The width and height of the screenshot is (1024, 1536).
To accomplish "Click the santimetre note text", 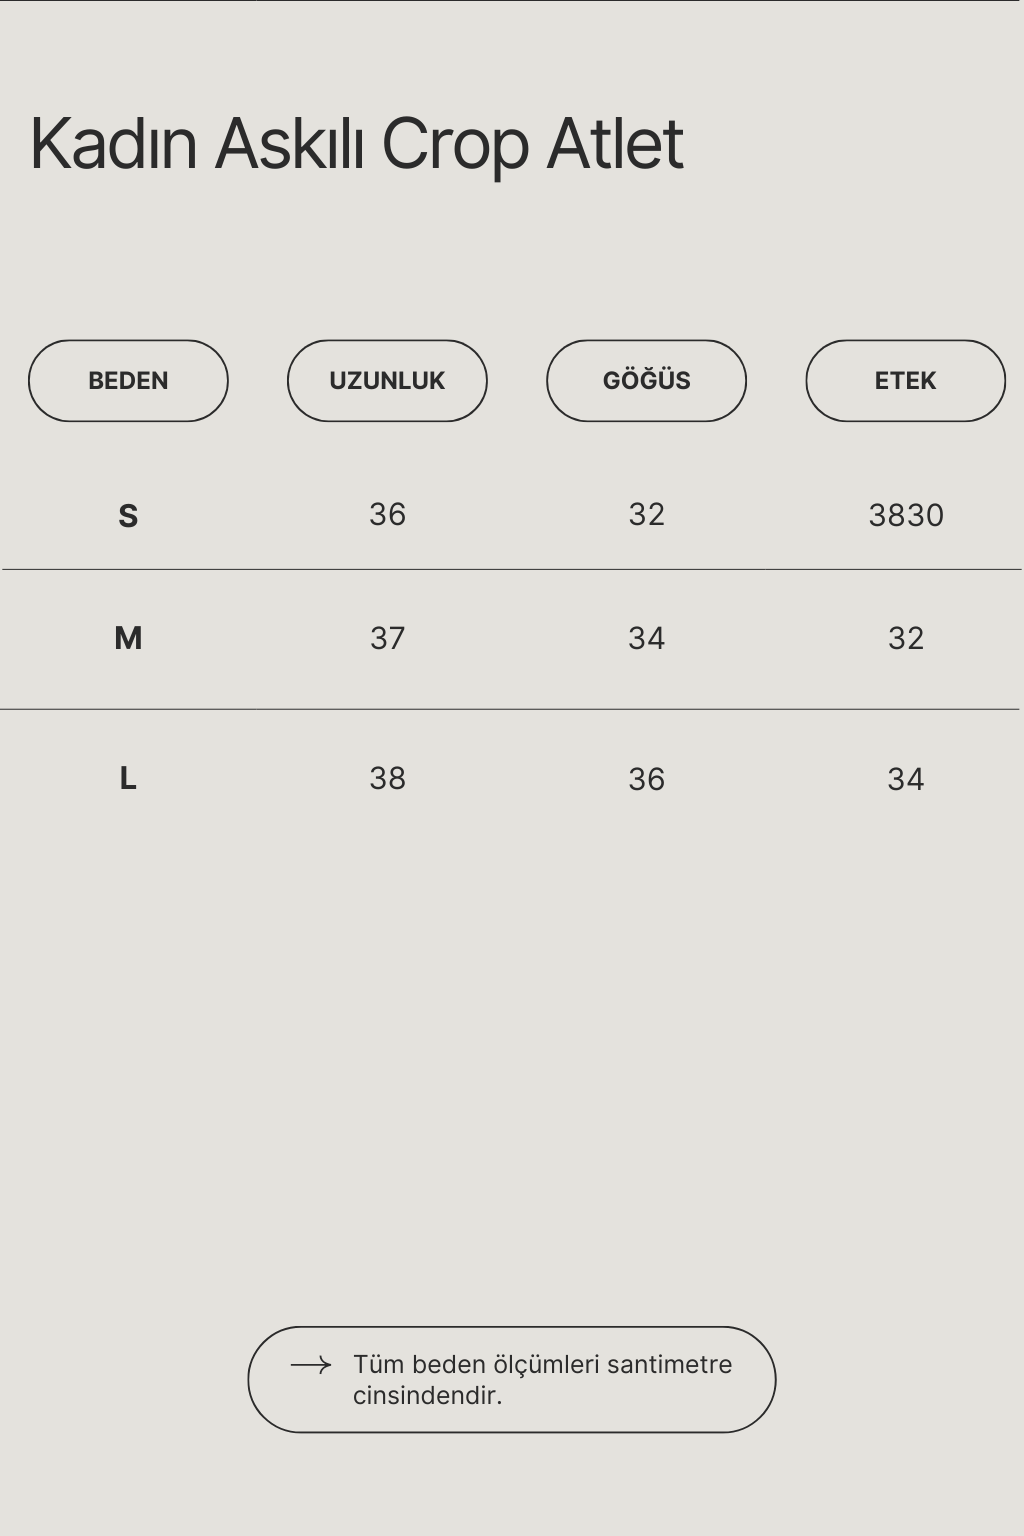I will (542, 1380).
